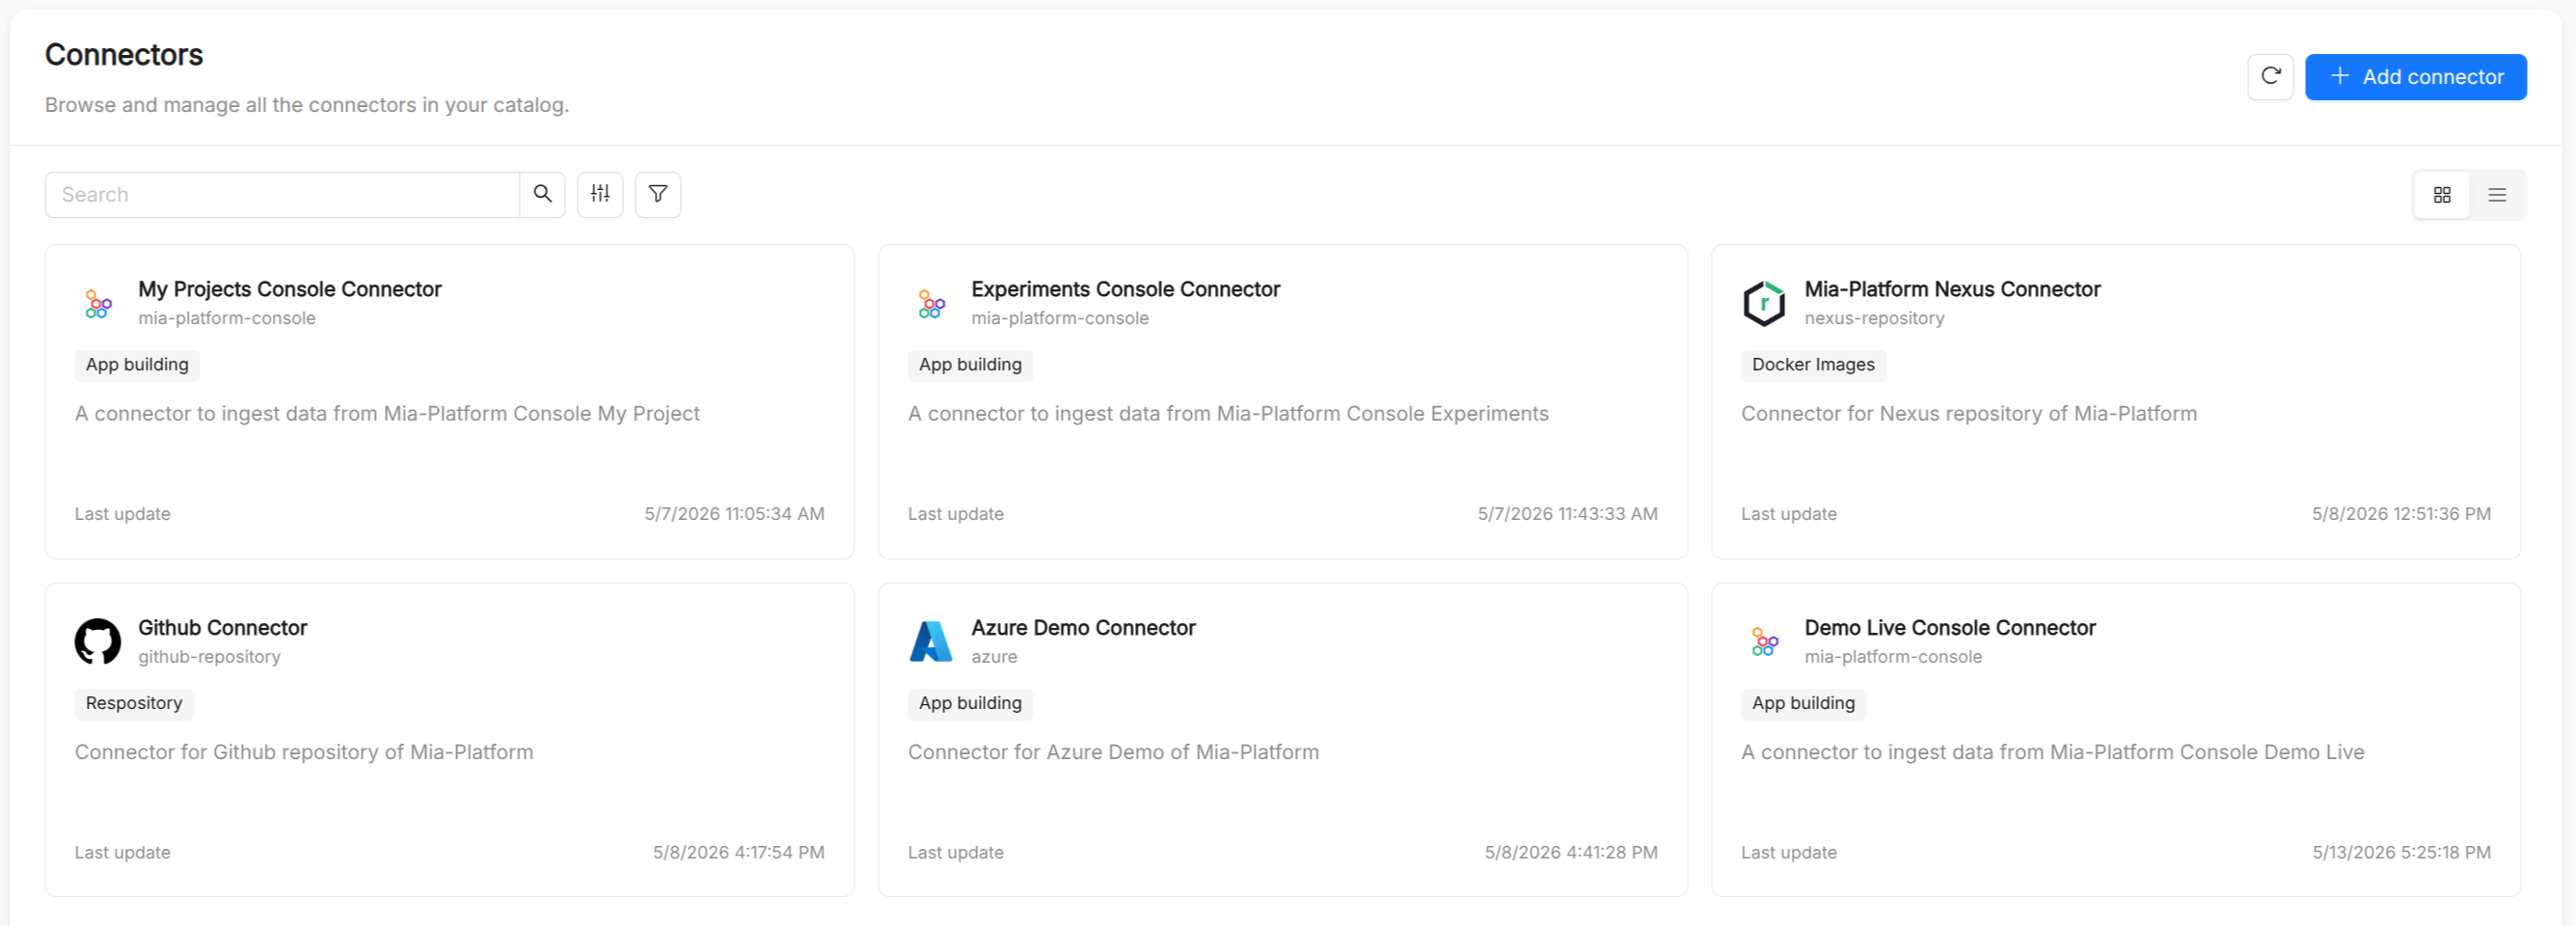Open My Projects Console Connector title
Image resolution: width=2576 pixels, height=926 pixels.
[290, 289]
